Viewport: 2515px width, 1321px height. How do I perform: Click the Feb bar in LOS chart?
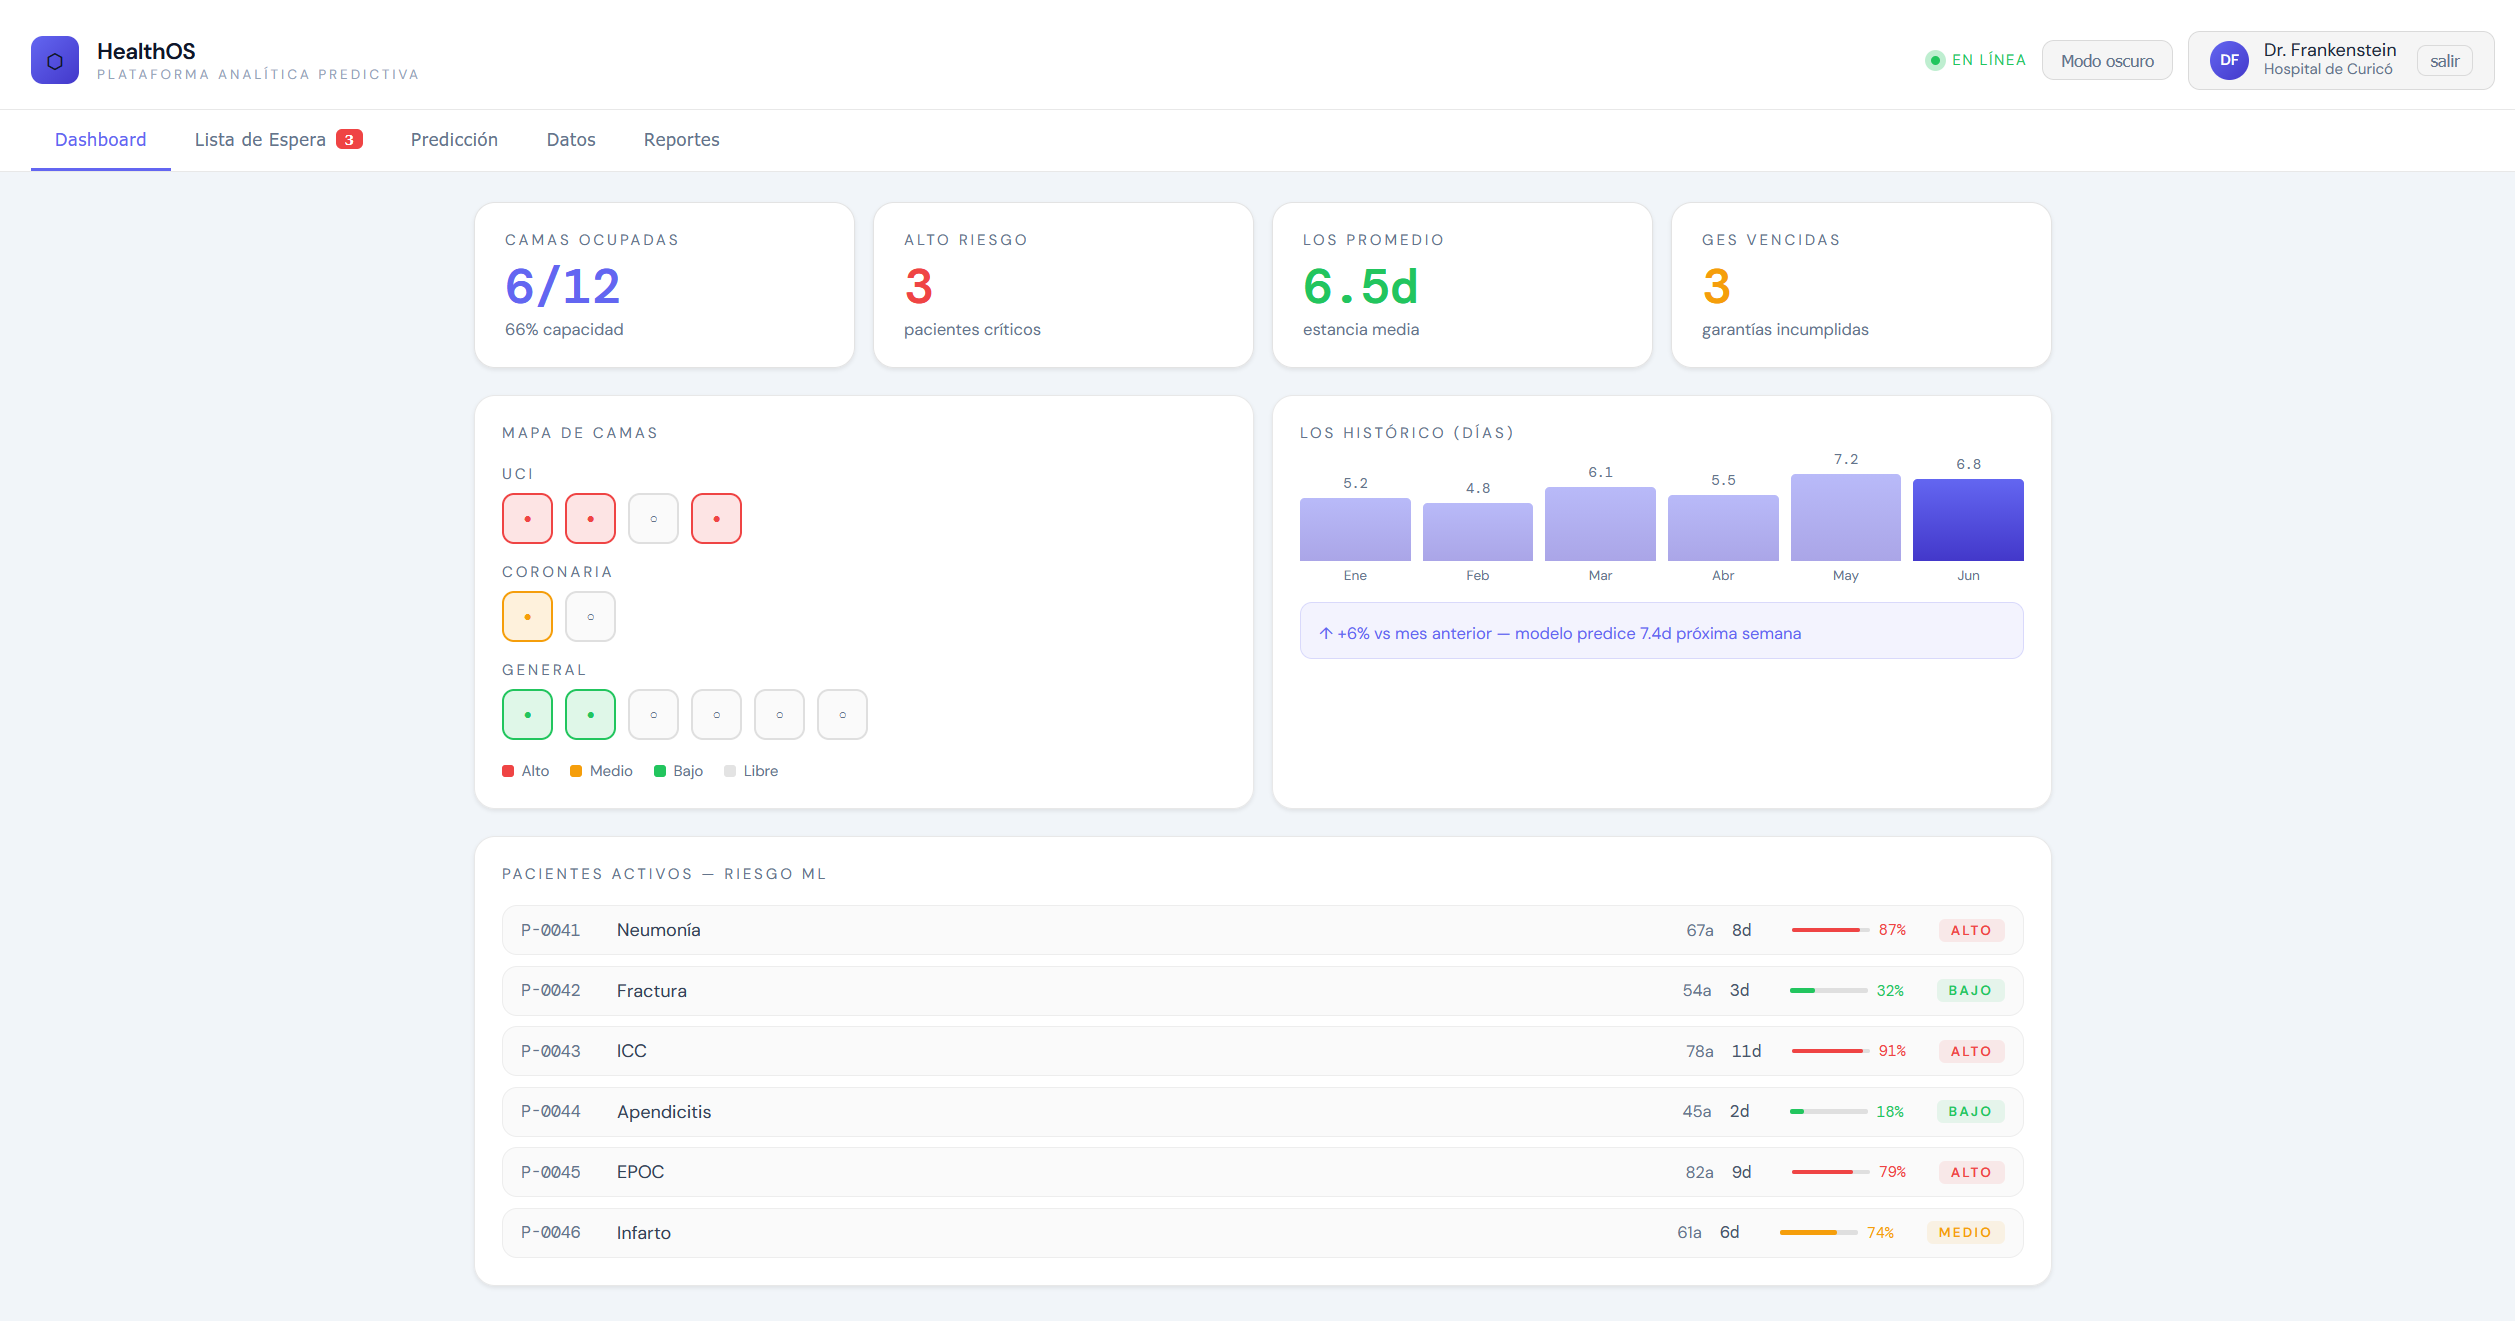click(1478, 532)
